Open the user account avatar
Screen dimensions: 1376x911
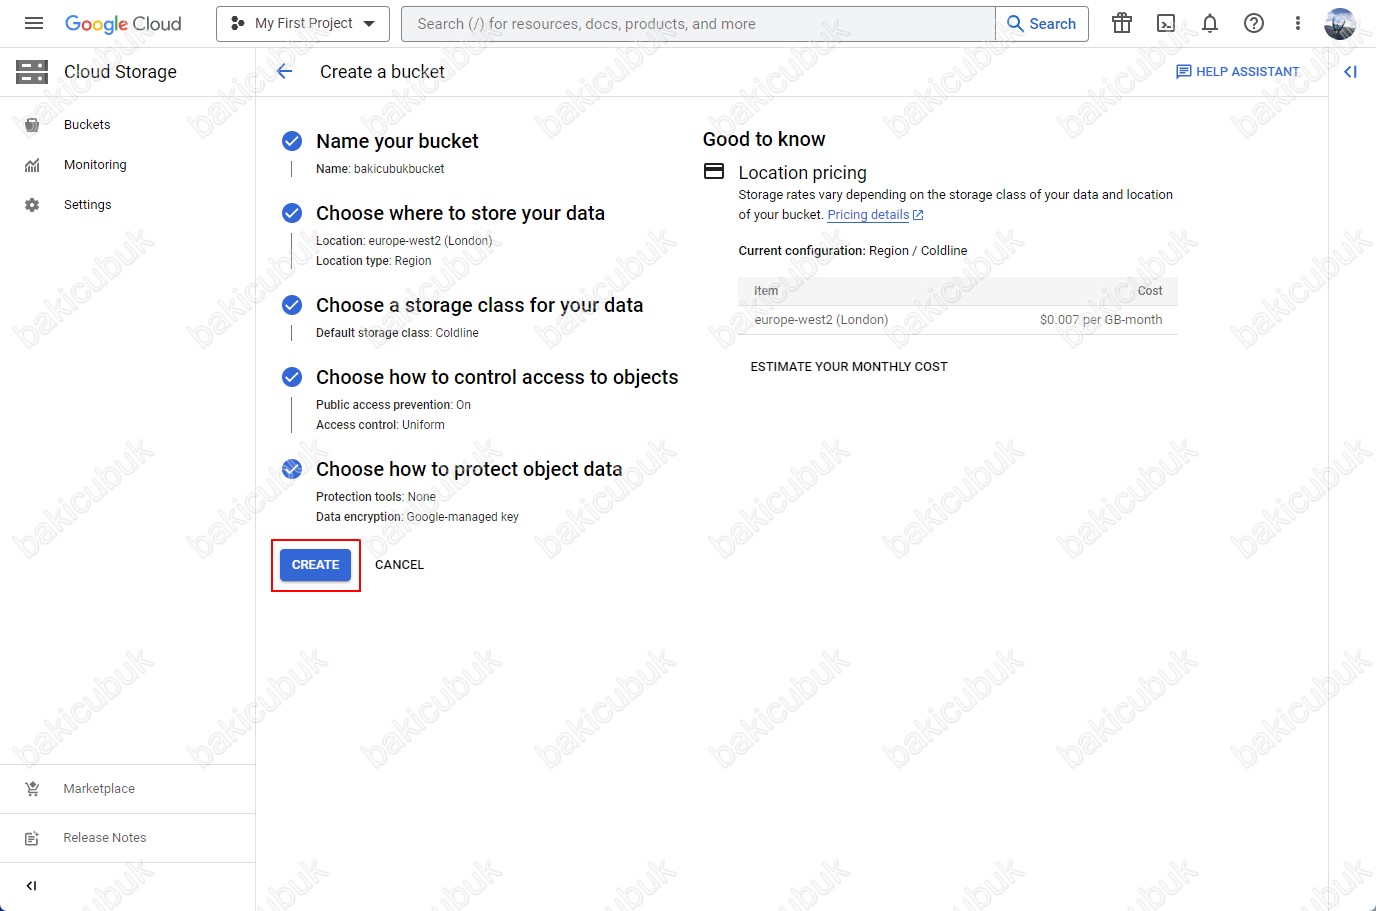pos(1340,23)
